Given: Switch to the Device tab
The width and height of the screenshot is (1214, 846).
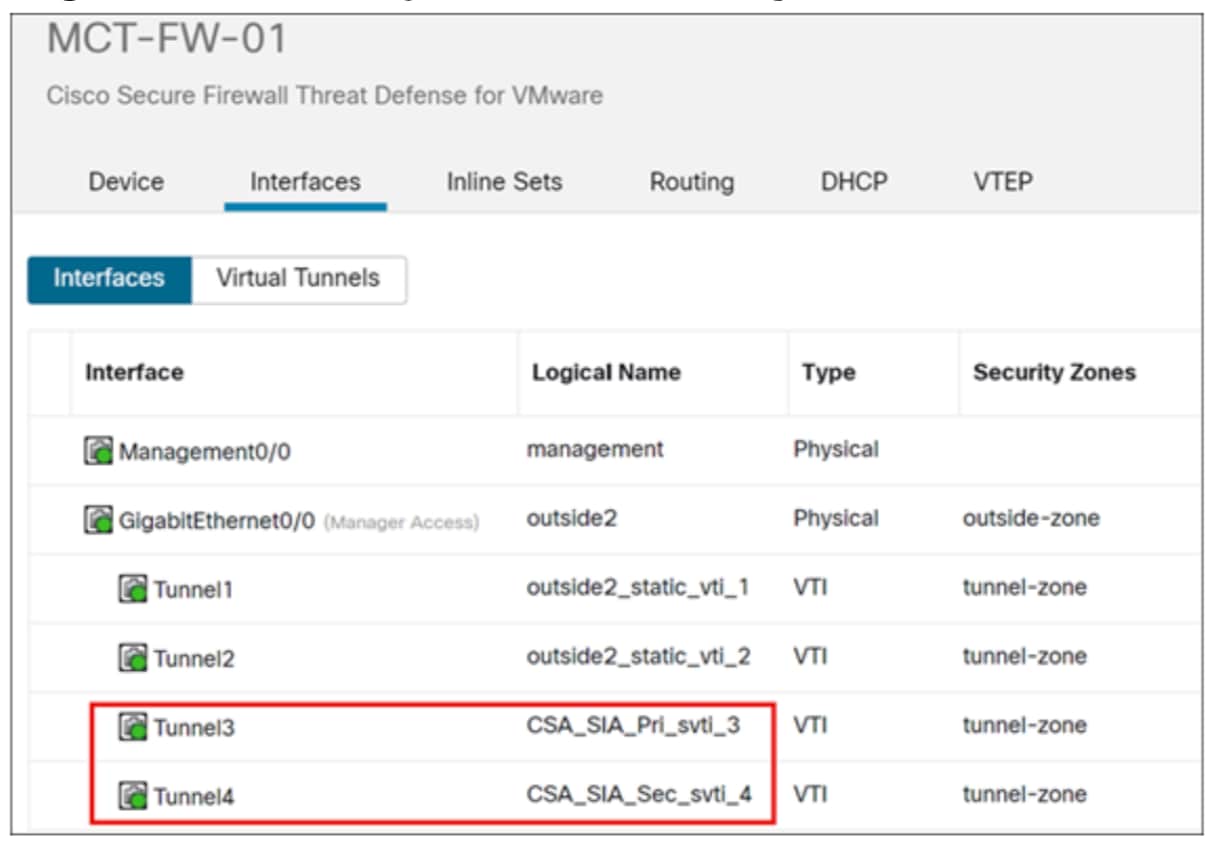Looking at the screenshot, I should point(126,182).
